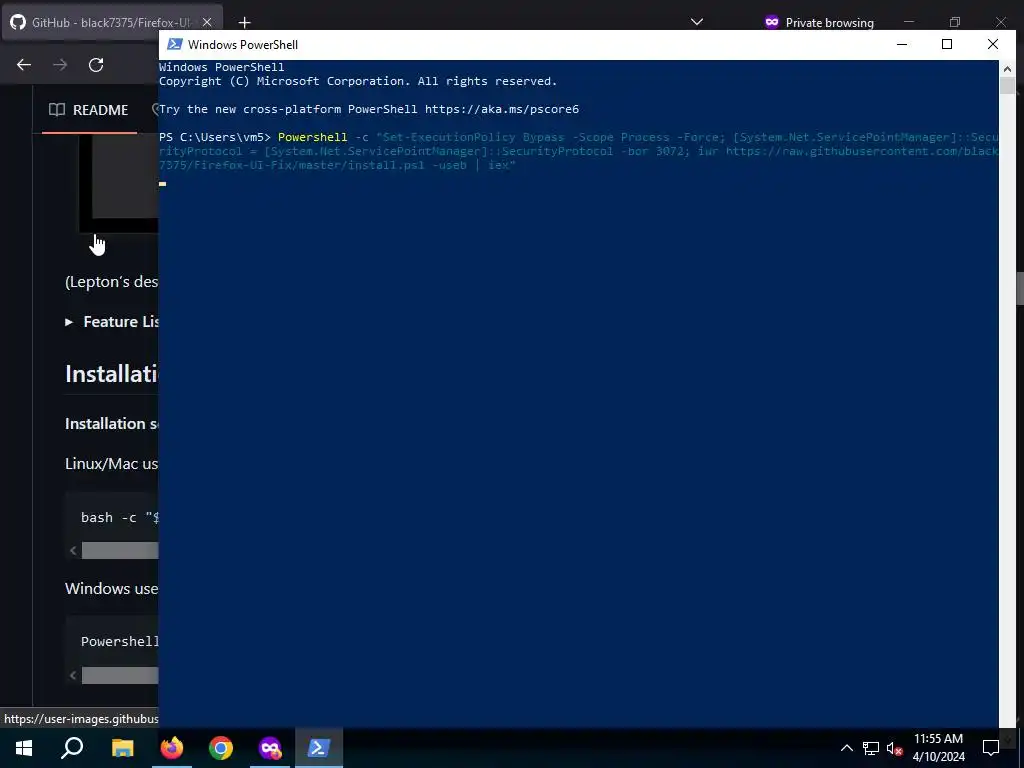Expand the Feature List section
The width and height of the screenshot is (1024, 768).
coord(112,321)
